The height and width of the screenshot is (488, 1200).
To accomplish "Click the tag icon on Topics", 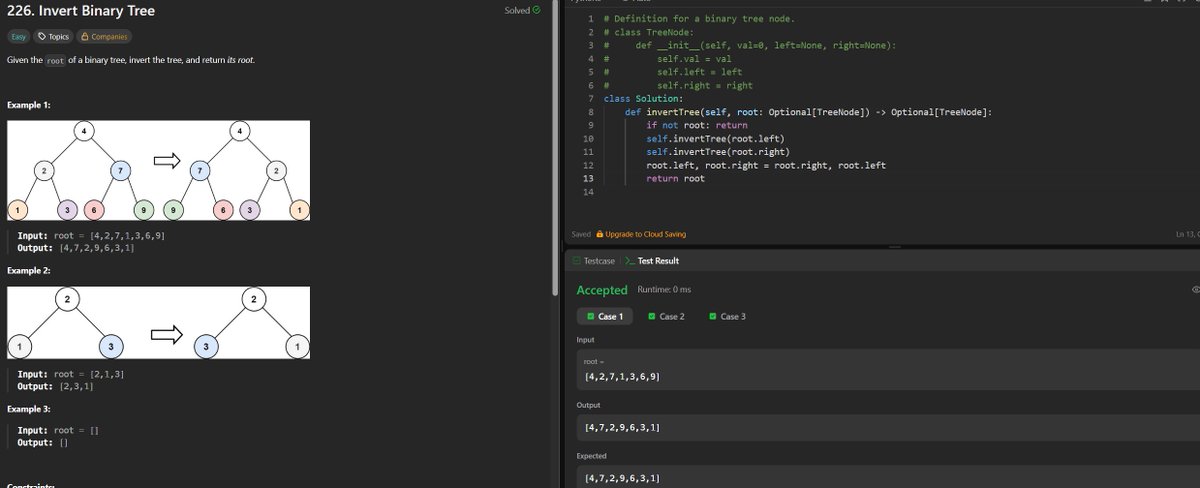I will 42,36.
